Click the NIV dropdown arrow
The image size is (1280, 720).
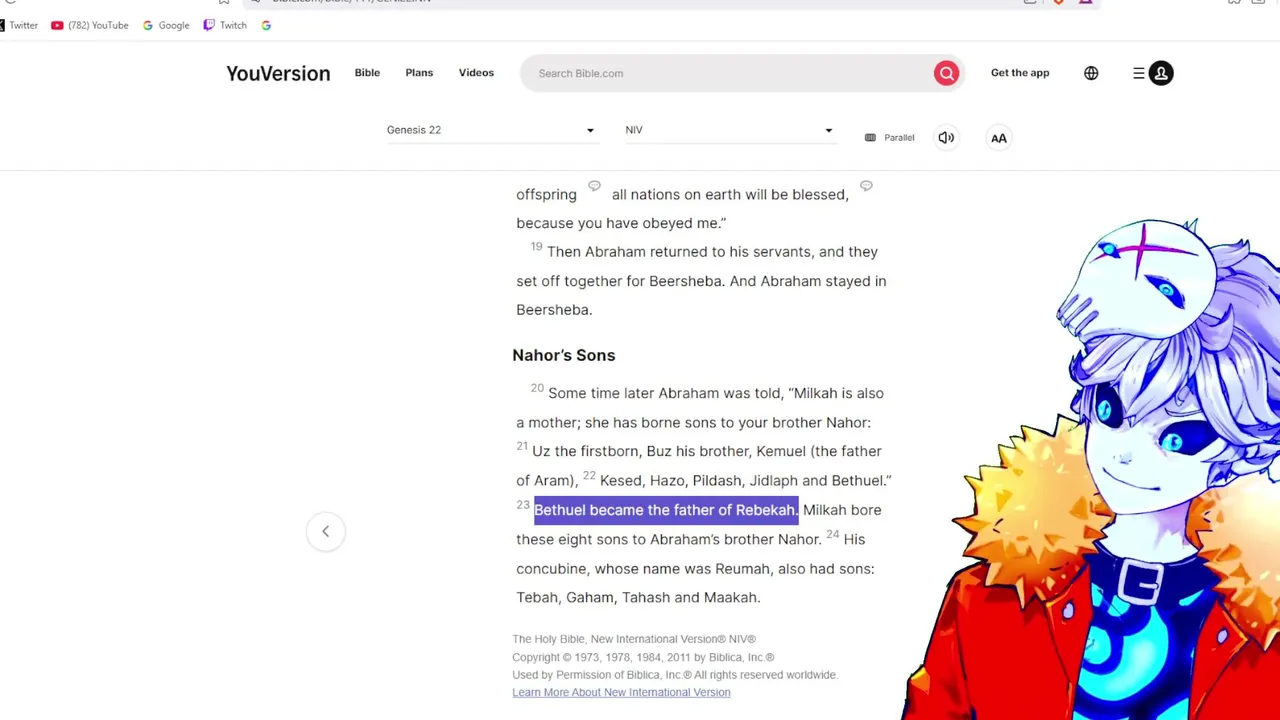(x=828, y=130)
